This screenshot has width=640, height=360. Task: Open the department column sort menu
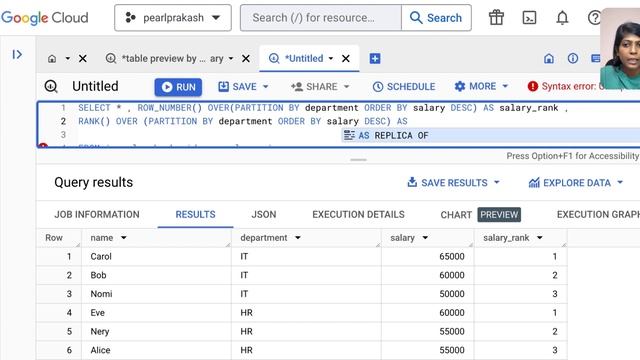click(298, 238)
